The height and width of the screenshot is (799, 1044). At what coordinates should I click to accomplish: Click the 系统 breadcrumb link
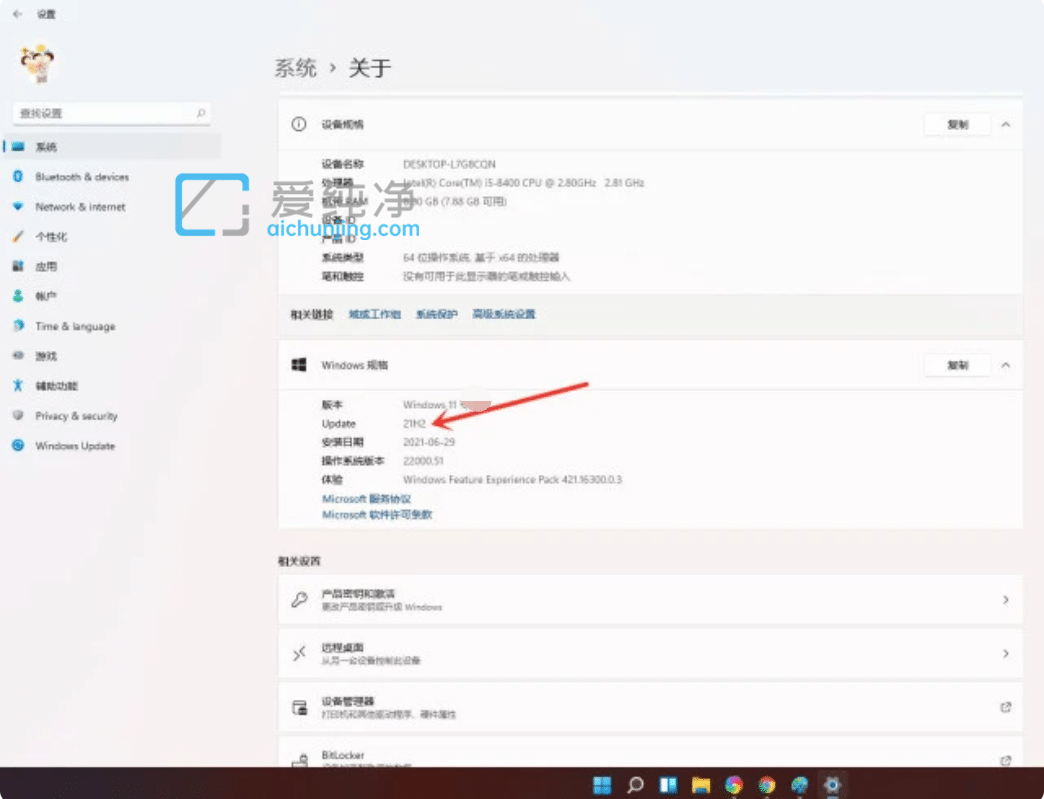[x=296, y=67]
